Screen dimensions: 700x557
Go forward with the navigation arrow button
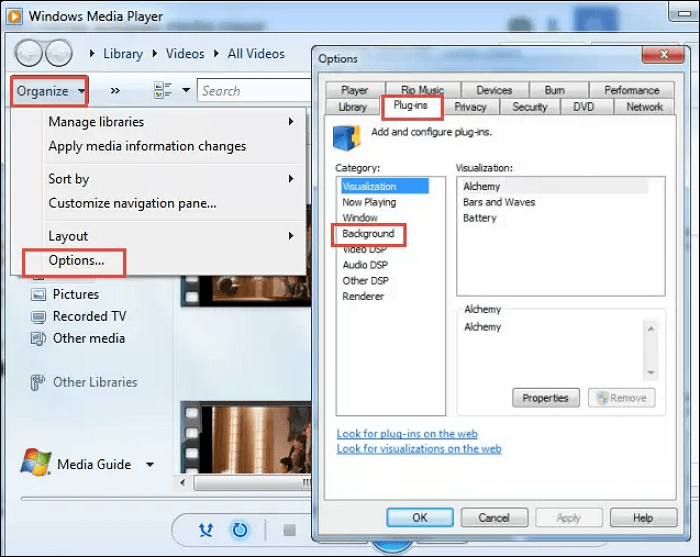59,54
